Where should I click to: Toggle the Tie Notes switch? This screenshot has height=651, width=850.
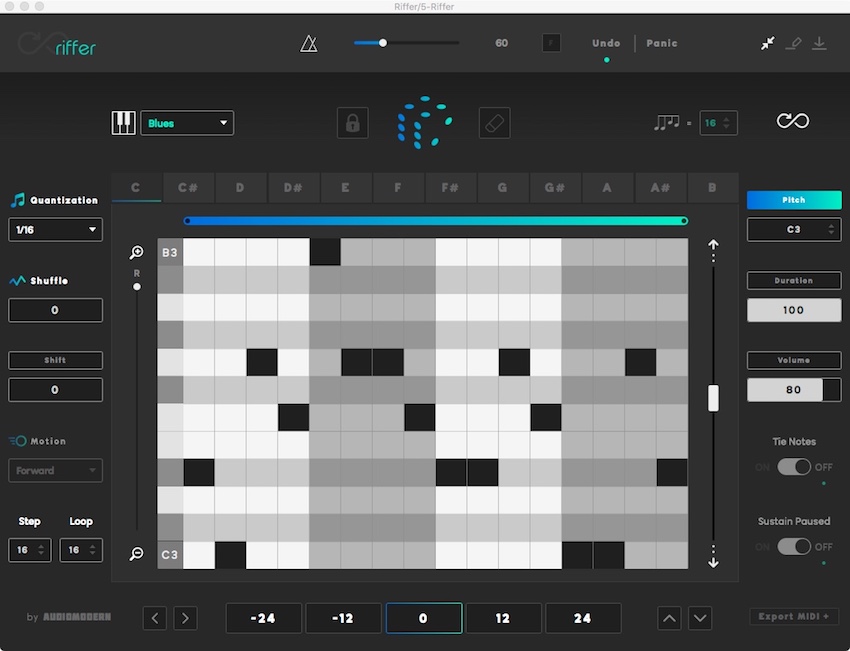click(794, 467)
